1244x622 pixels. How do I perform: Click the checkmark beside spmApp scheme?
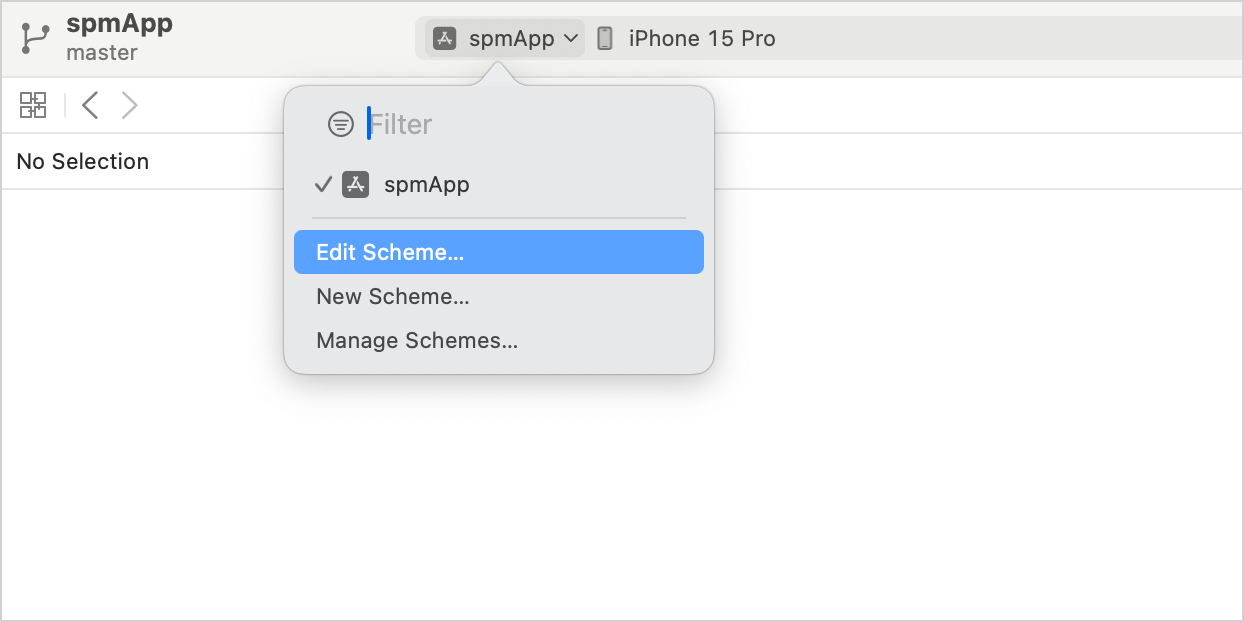pyautogui.click(x=323, y=185)
